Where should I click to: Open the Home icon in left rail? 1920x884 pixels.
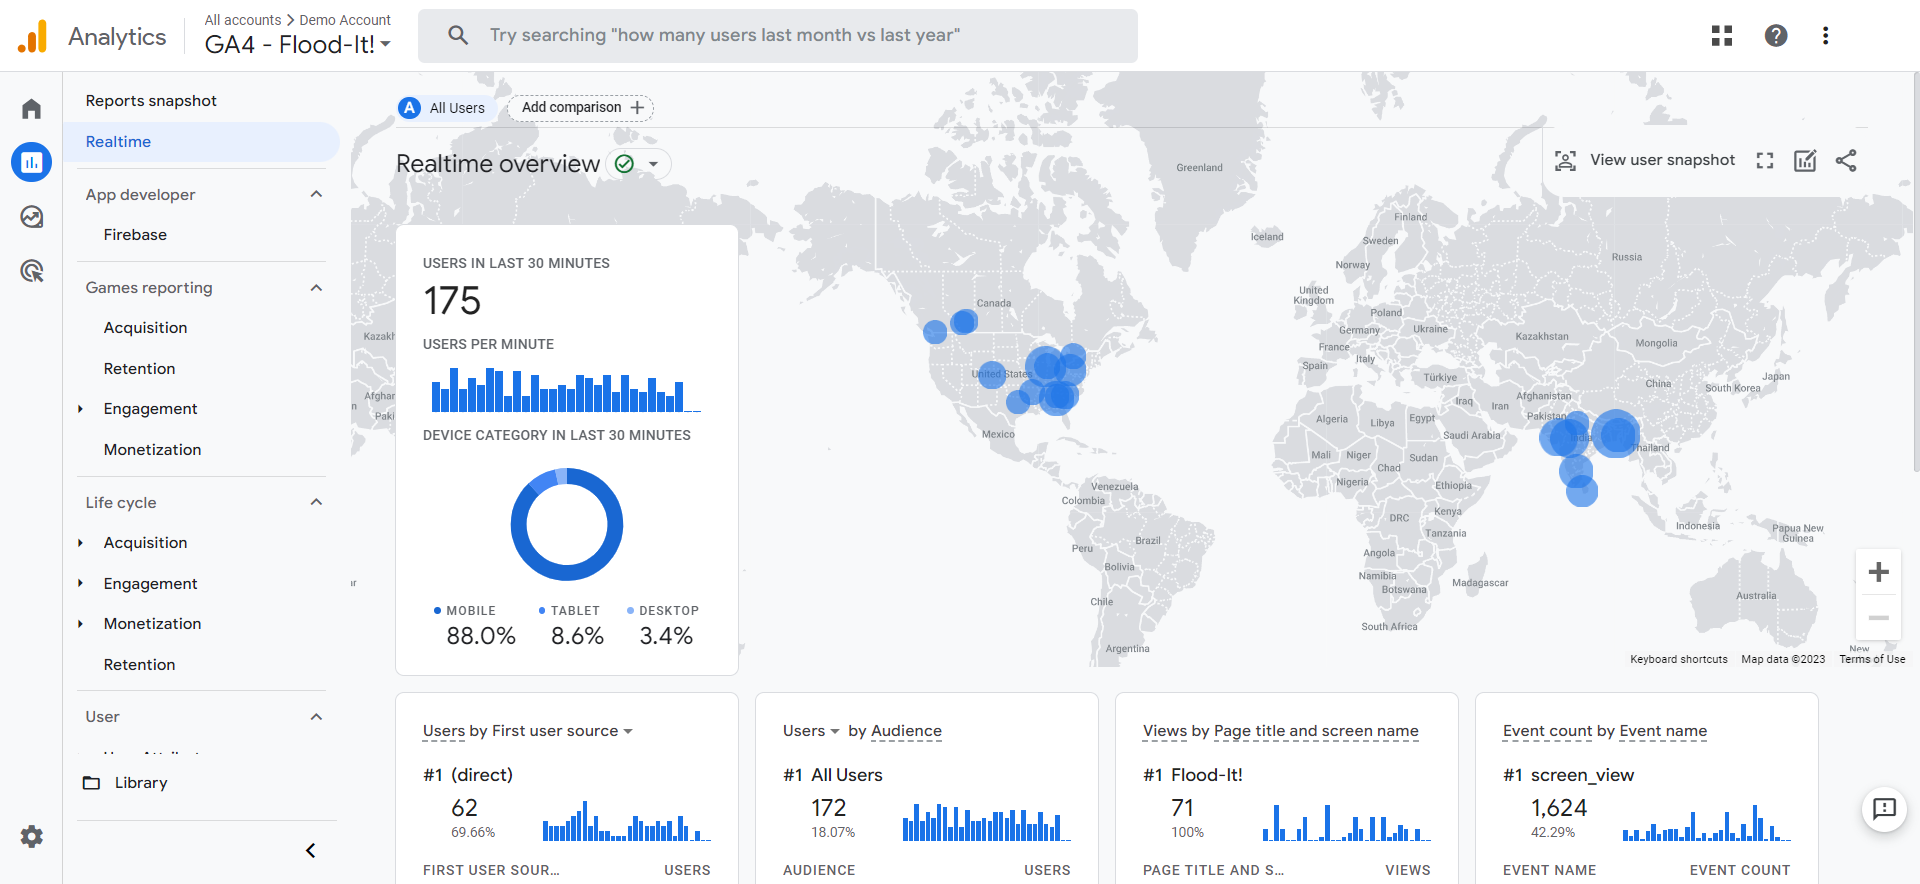pos(32,109)
